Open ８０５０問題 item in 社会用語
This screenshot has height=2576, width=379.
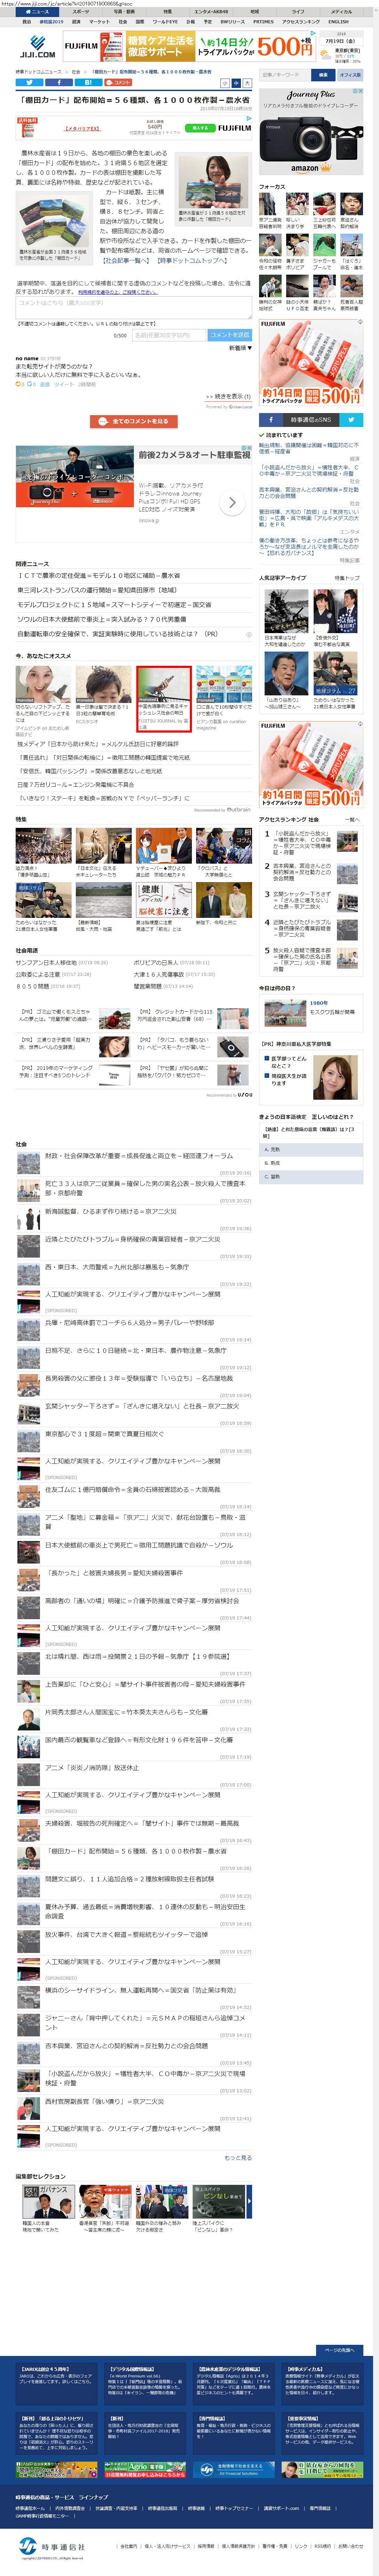pos(32,986)
